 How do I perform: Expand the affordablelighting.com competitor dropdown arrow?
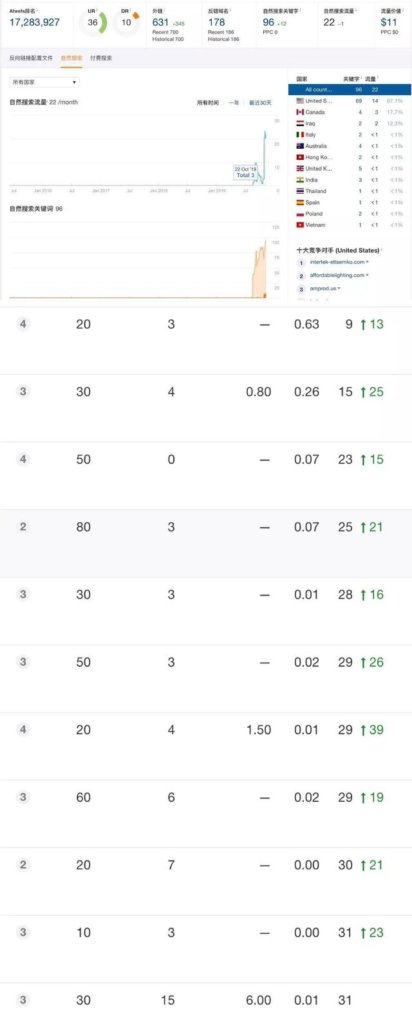[x=368, y=275]
